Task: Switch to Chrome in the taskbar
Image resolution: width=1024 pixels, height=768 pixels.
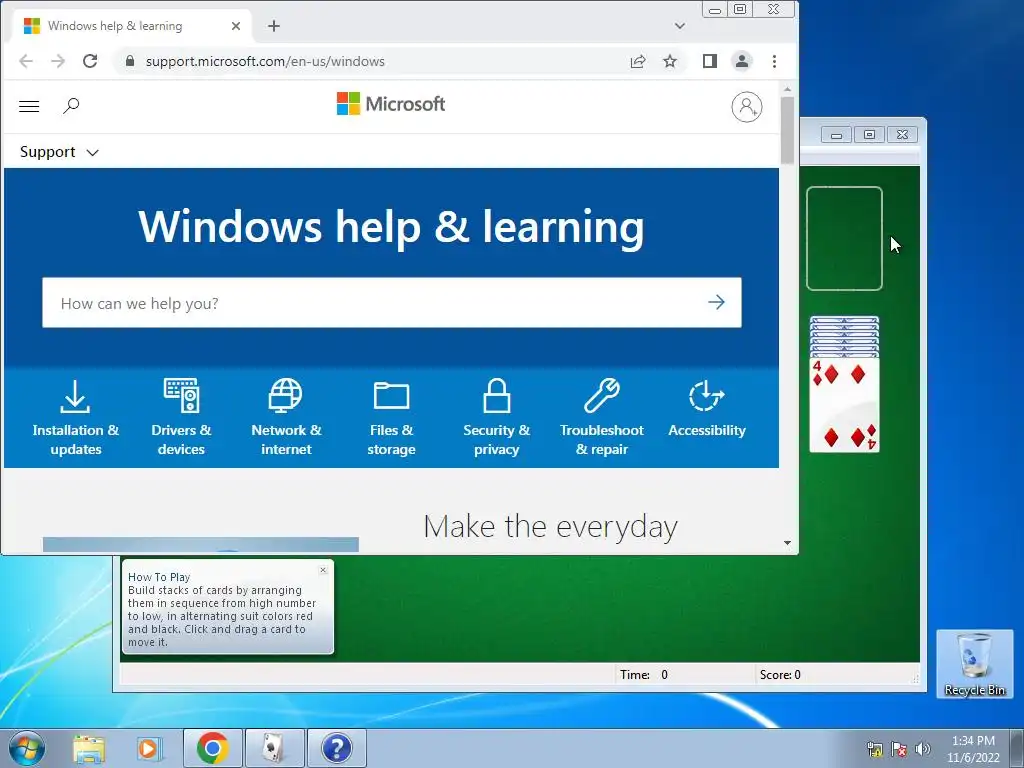Action: click(212, 748)
